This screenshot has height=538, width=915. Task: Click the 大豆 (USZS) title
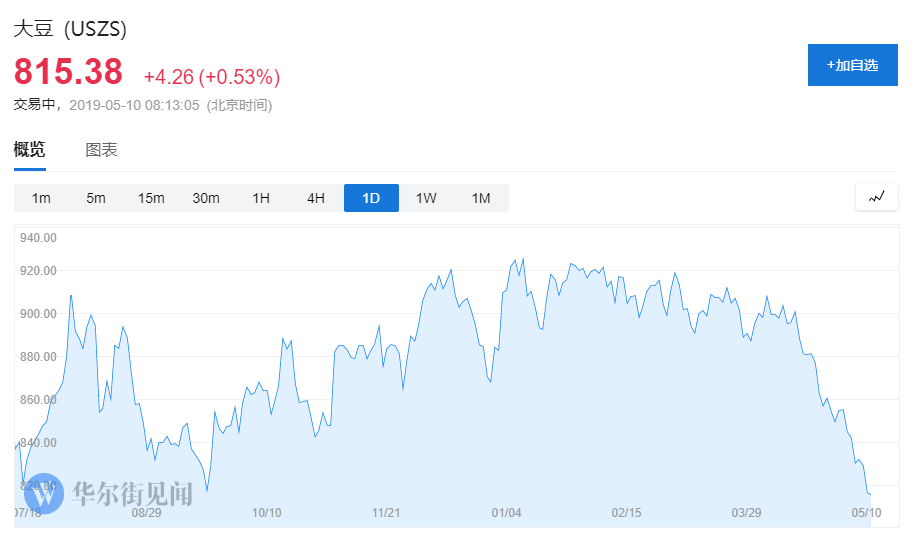point(70,29)
